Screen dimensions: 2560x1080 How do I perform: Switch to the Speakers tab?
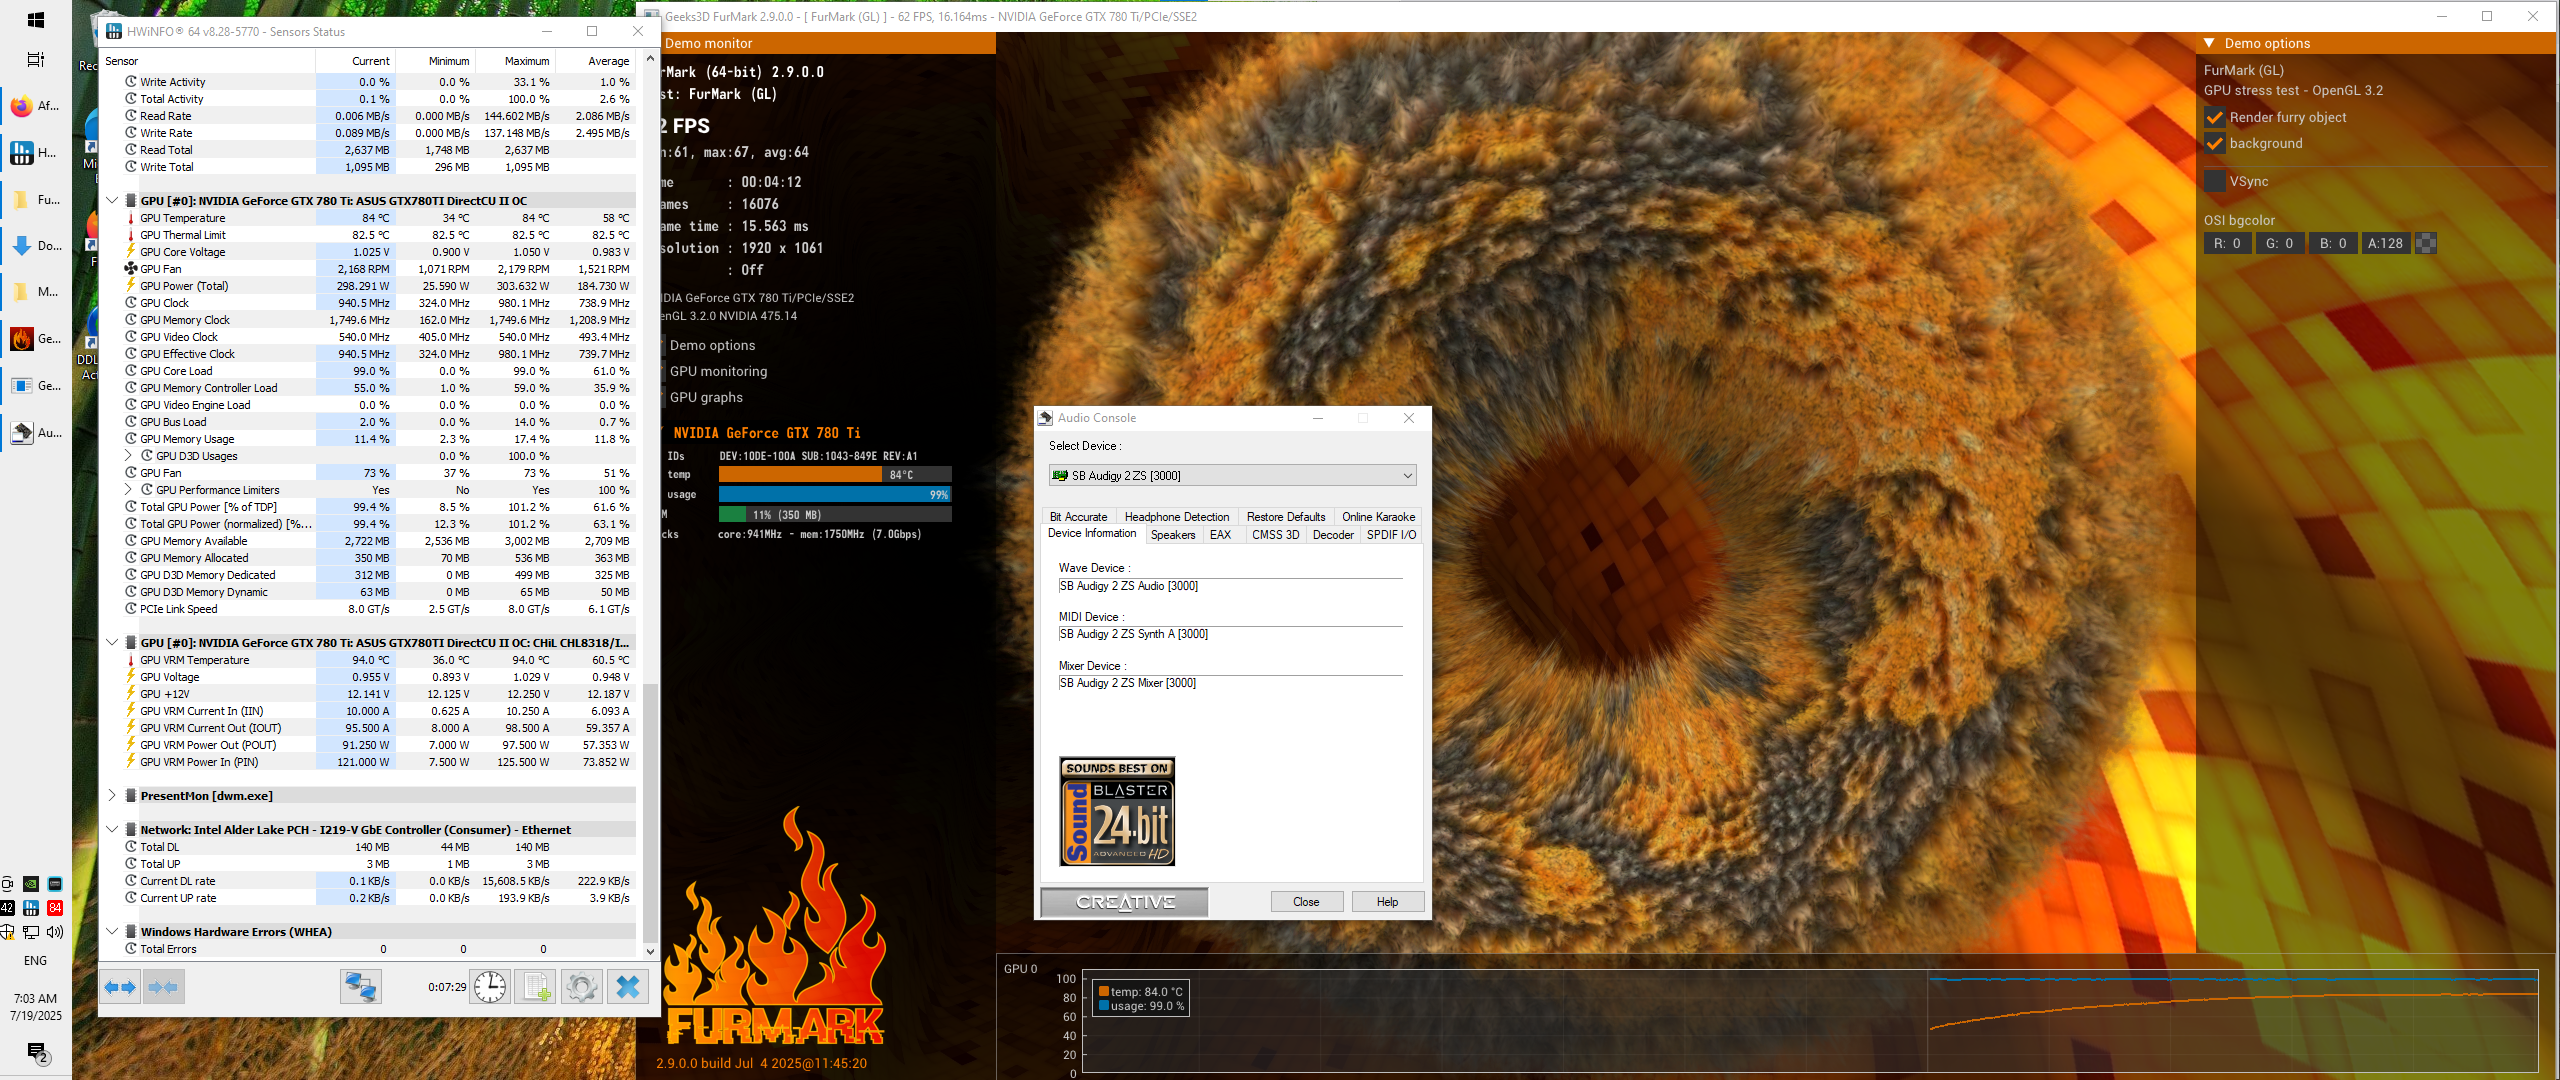[1172, 535]
